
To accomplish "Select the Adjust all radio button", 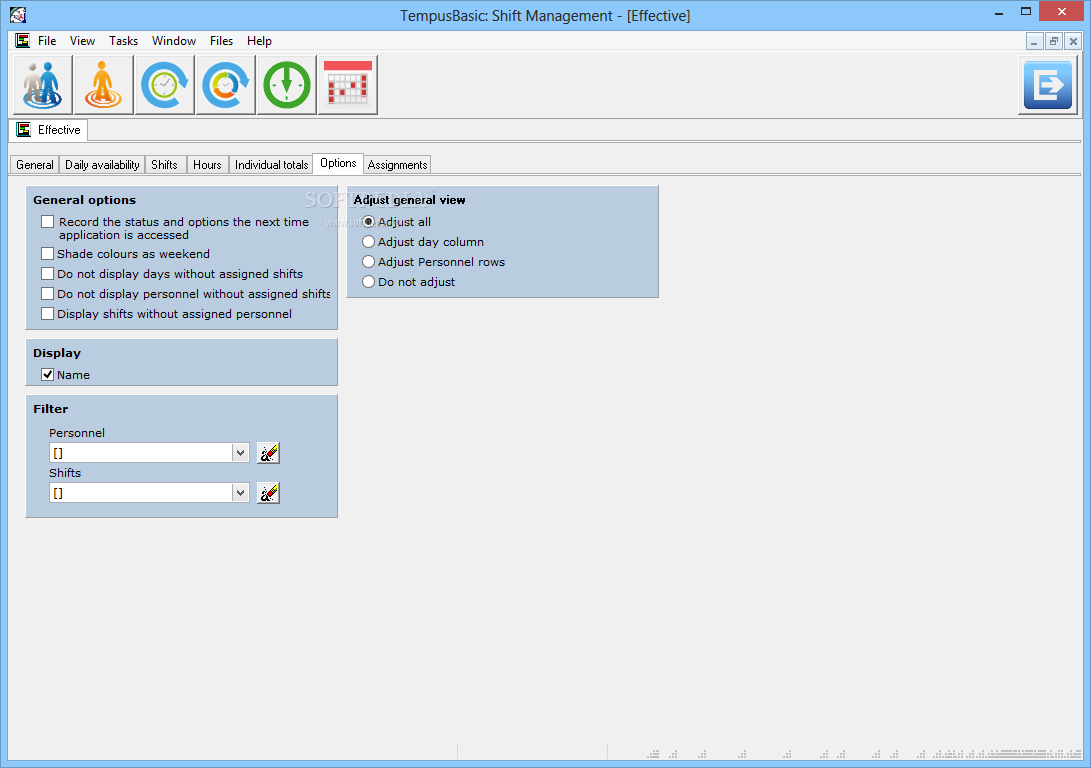I will point(369,222).
